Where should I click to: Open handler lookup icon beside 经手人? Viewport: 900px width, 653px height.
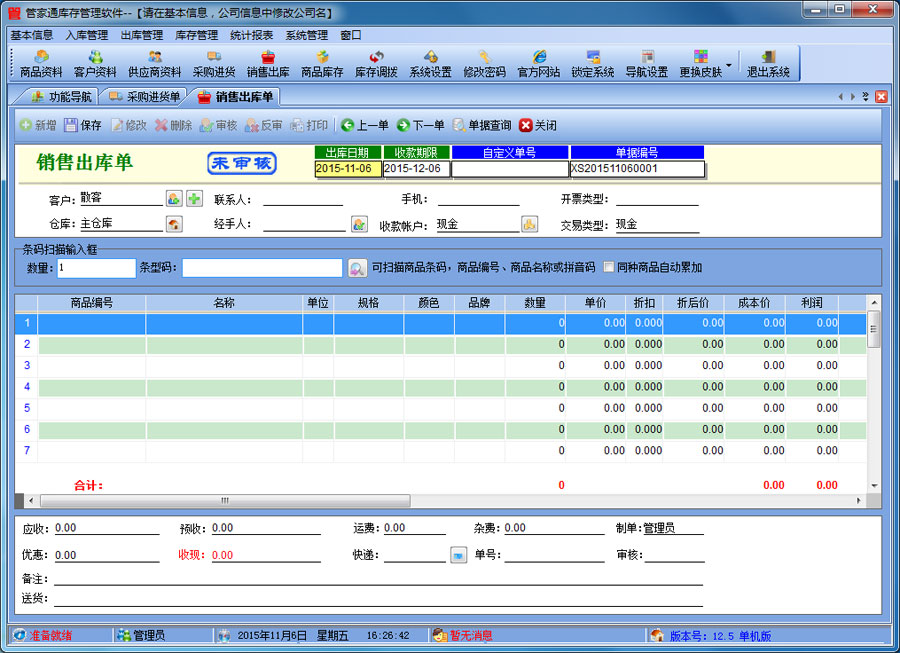click(x=359, y=224)
